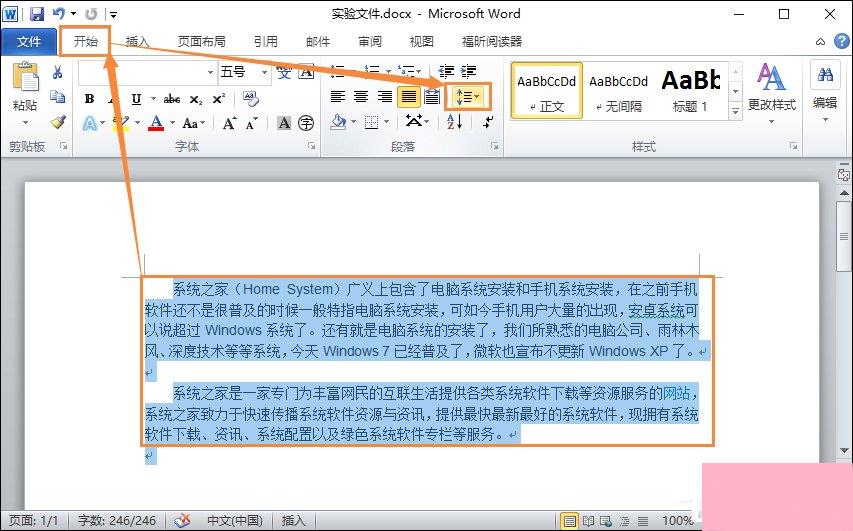Select Print Layout view in status bar
Image resolution: width=853 pixels, height=531 pixels.
pos(570,521)
